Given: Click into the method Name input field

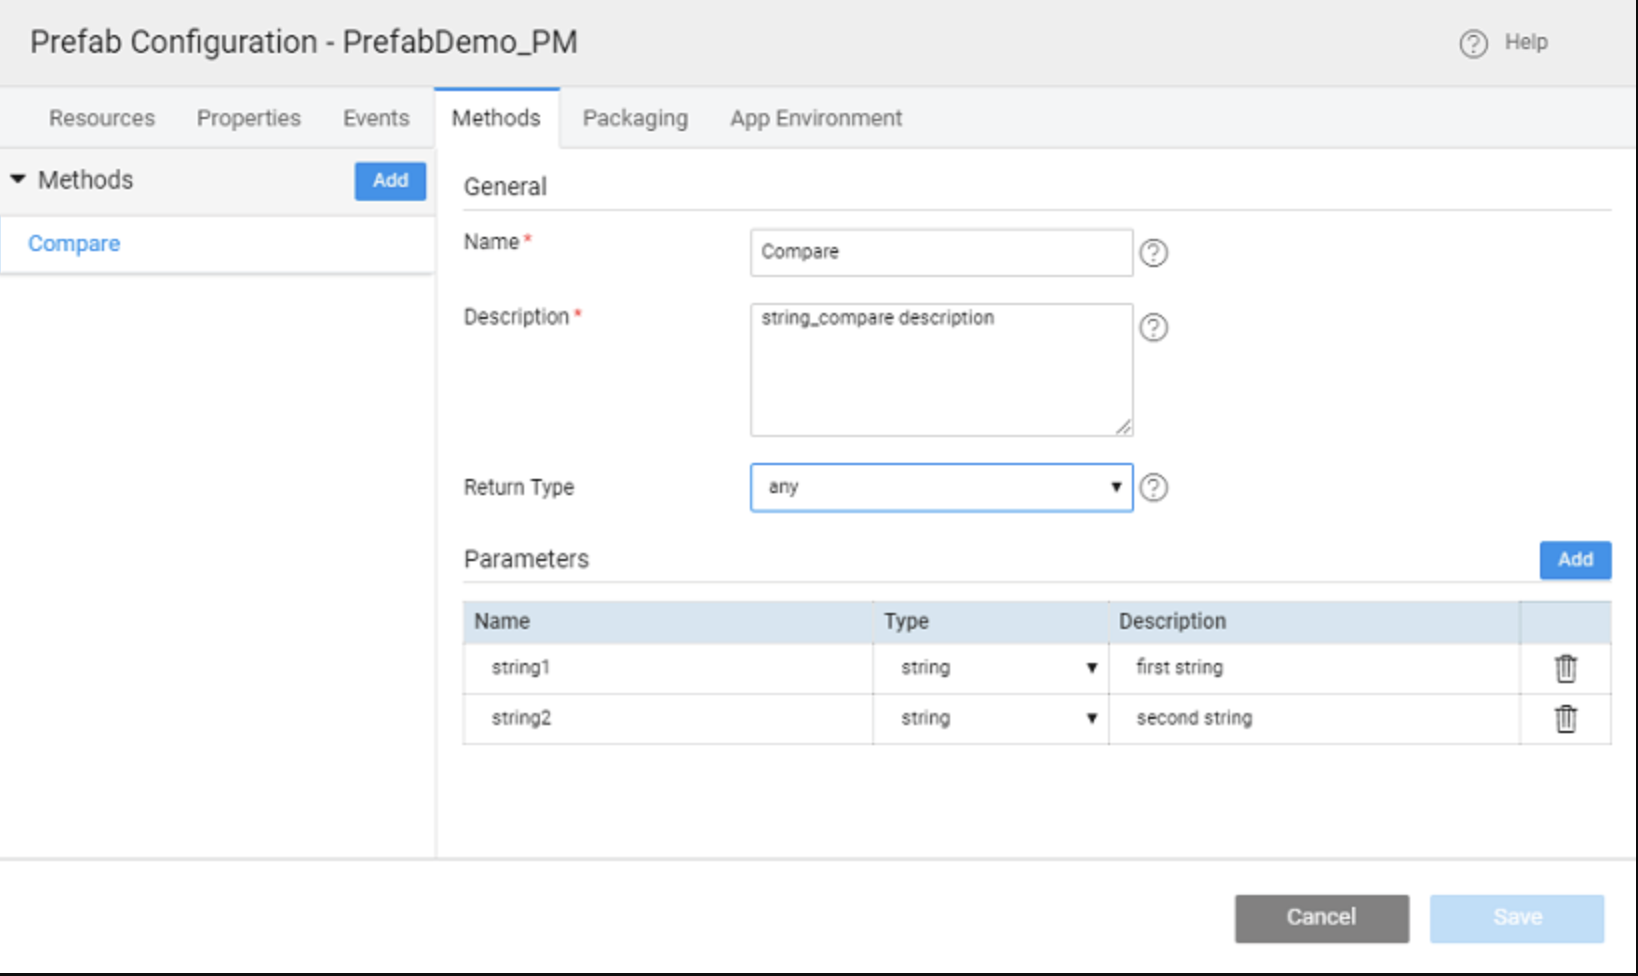Looking at the screenshot, I should point(940,253).
